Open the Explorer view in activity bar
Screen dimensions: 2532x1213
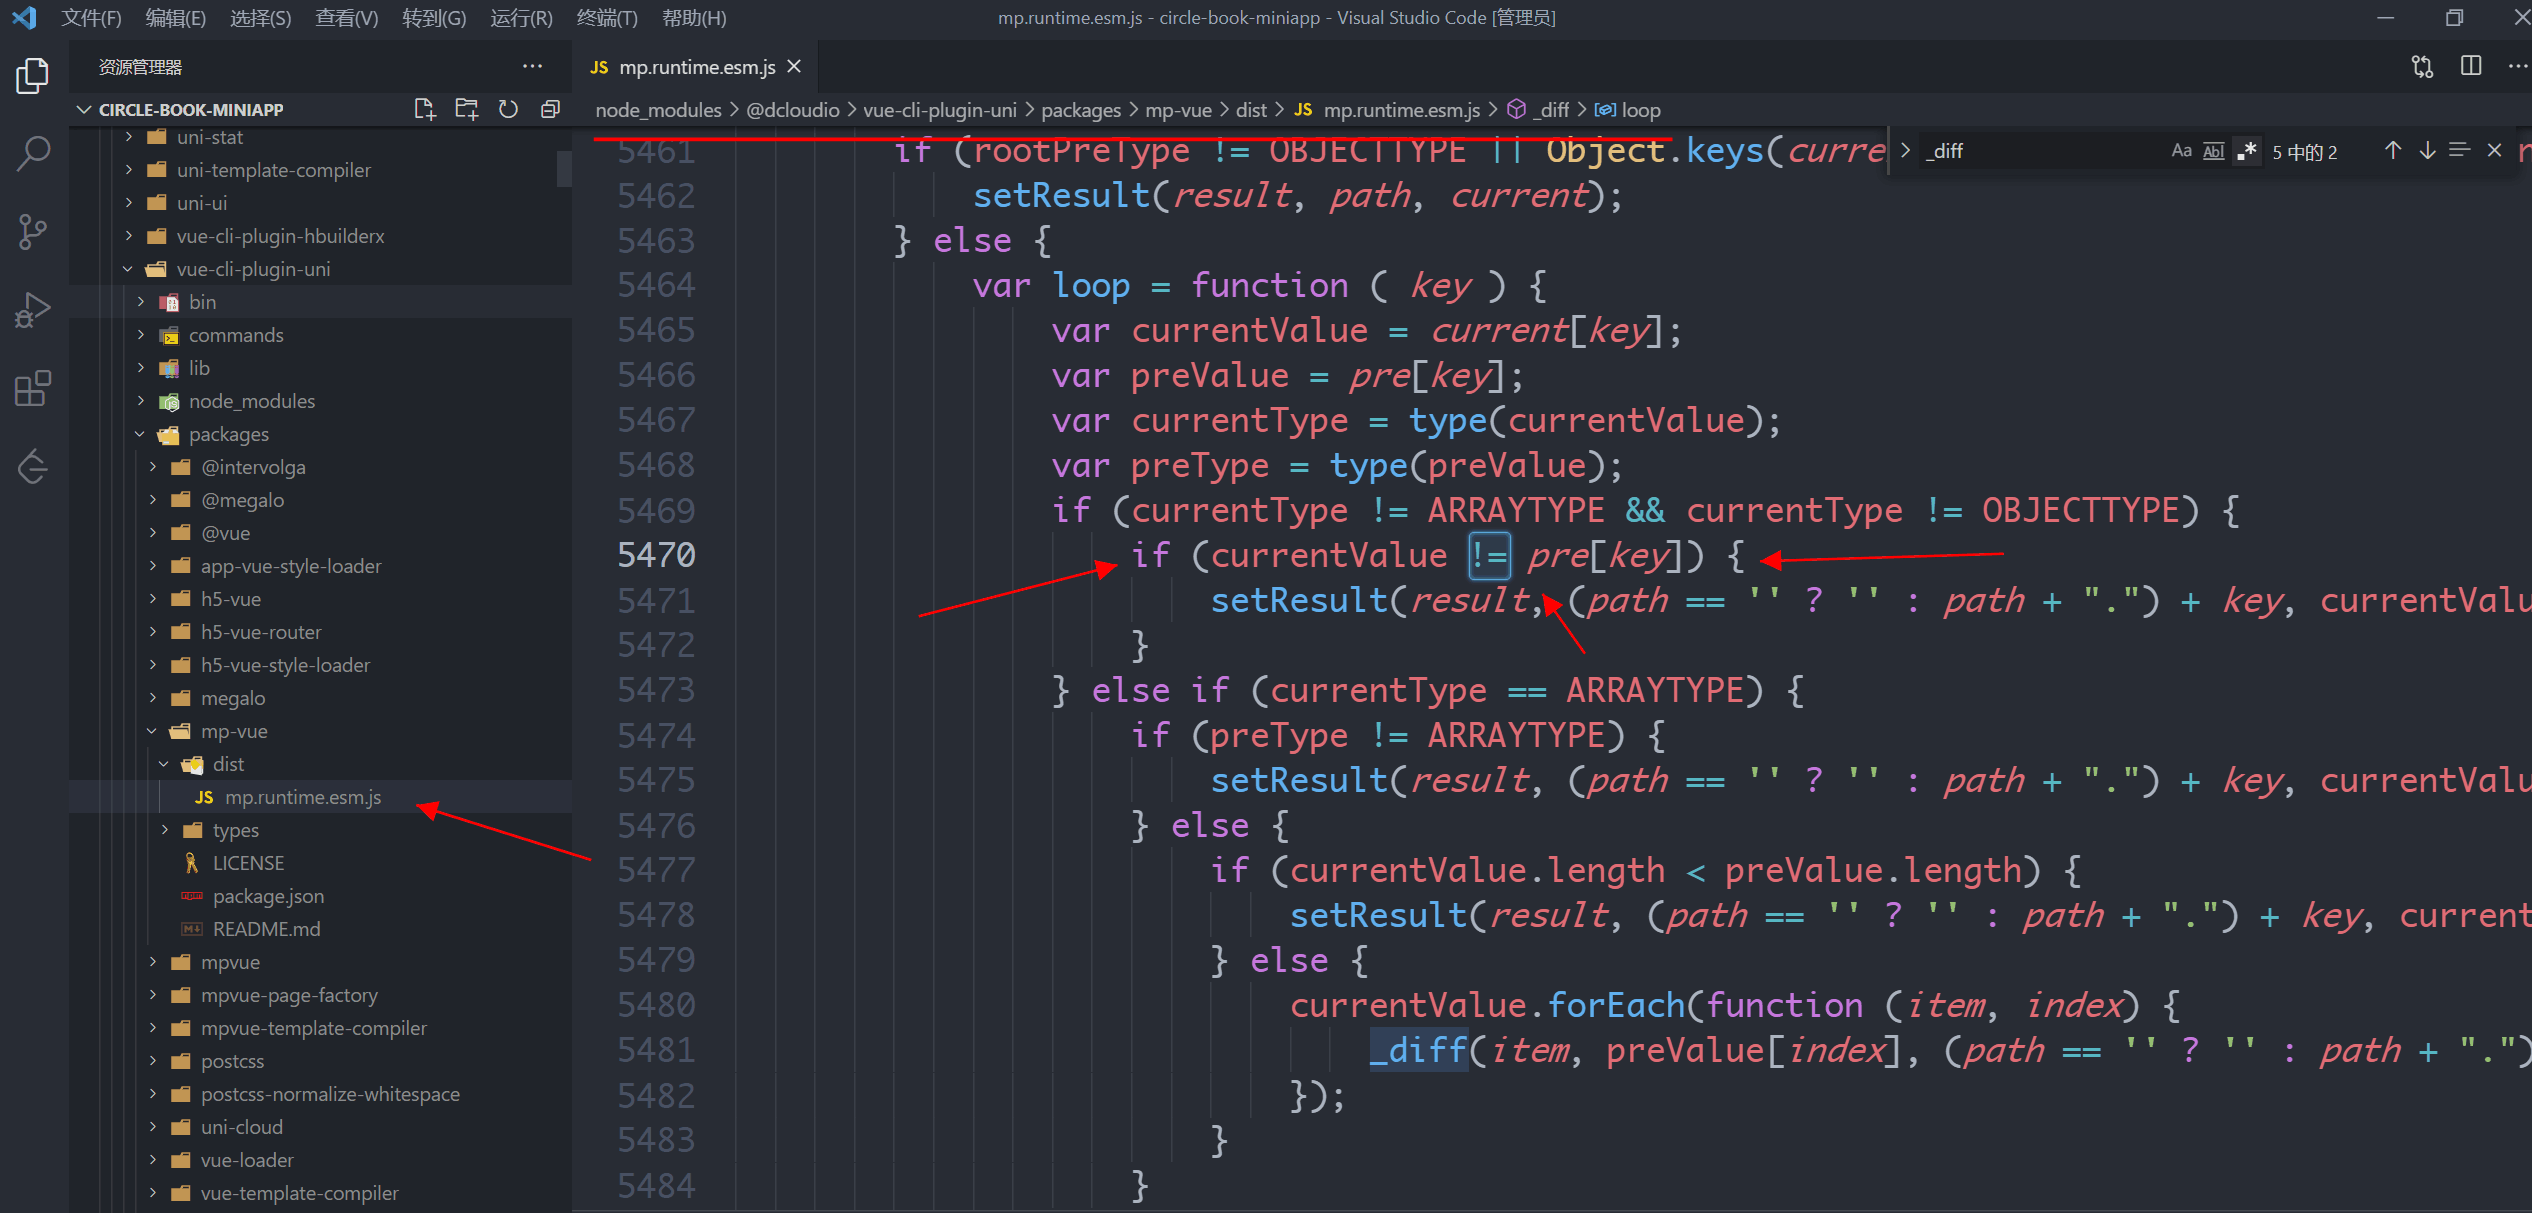(33, 75)
